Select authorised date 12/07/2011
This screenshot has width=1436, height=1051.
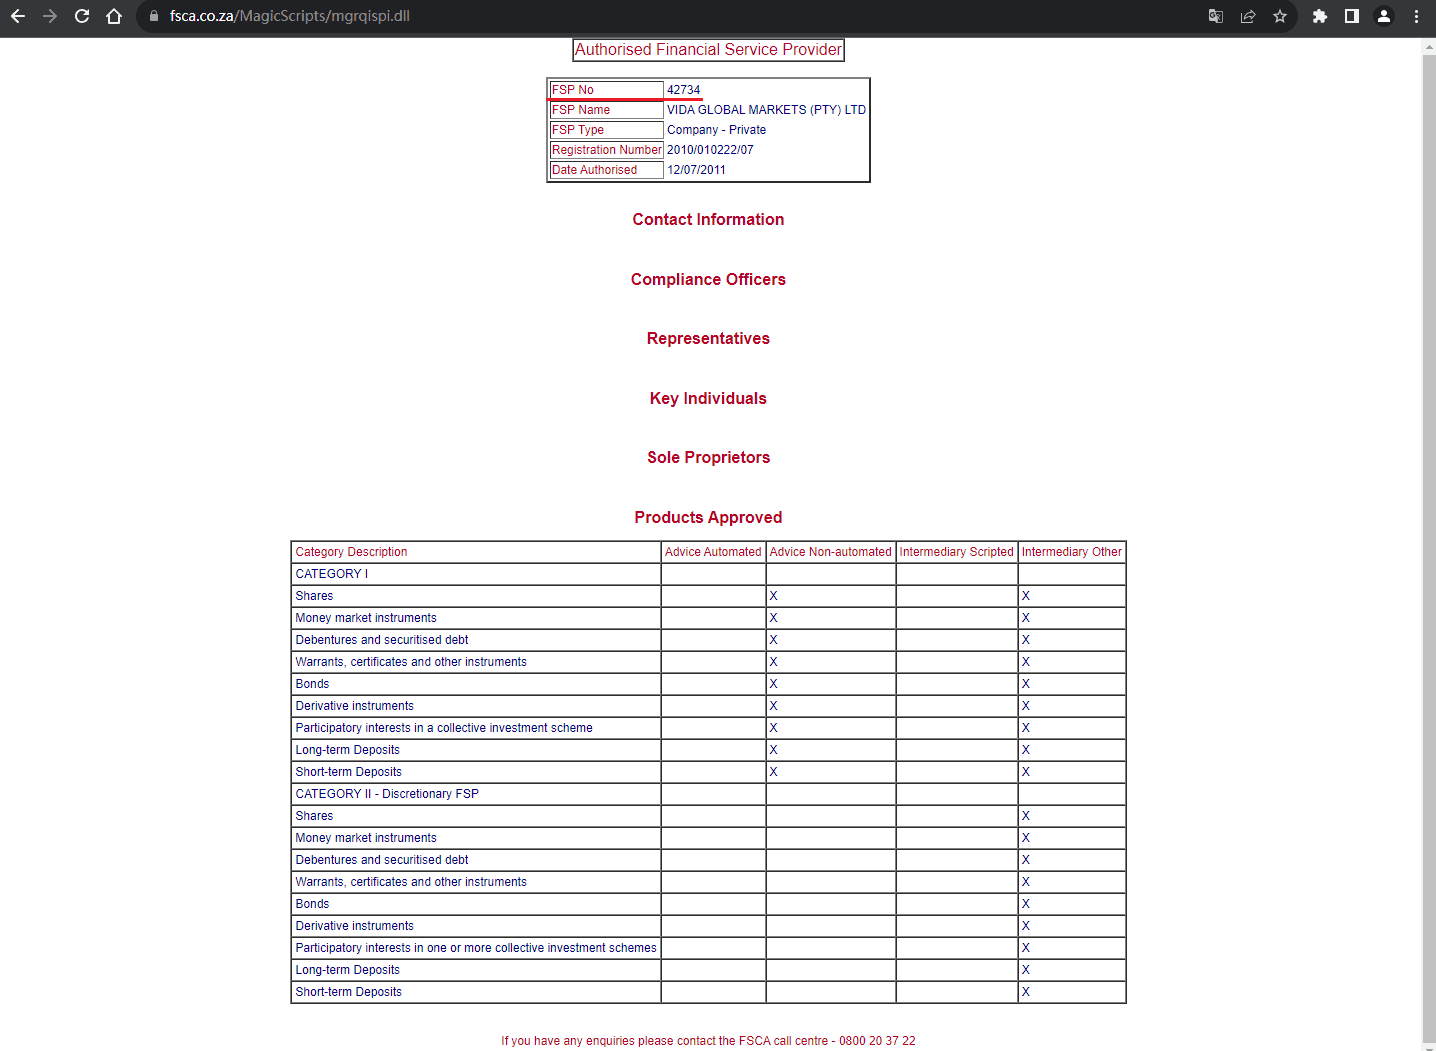point(696,170)
